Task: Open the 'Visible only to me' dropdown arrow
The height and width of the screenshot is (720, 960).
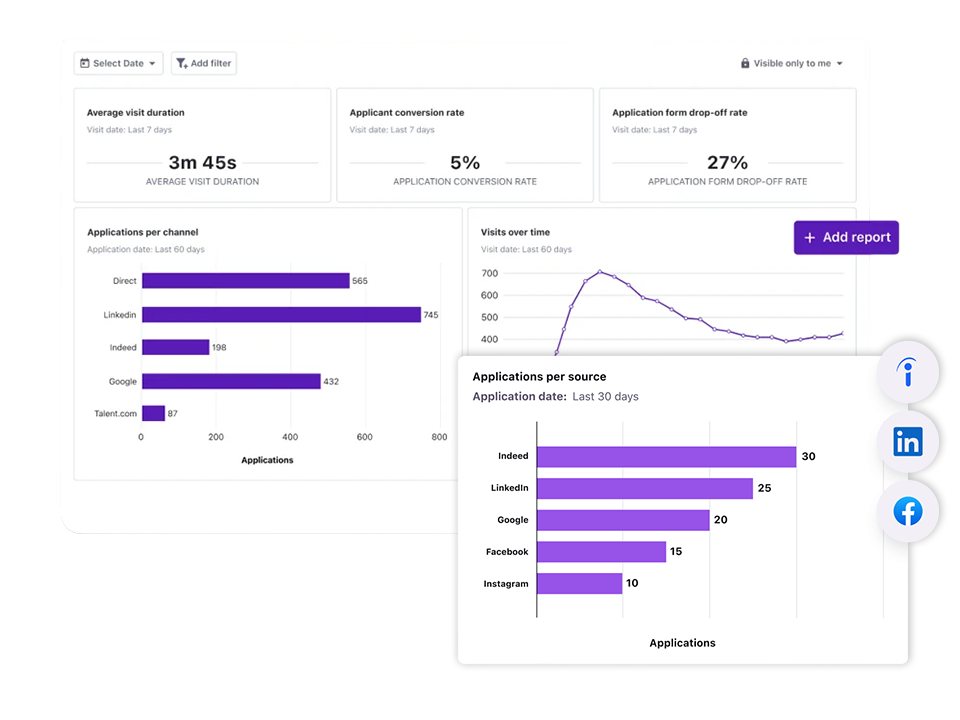Action: 840,64
